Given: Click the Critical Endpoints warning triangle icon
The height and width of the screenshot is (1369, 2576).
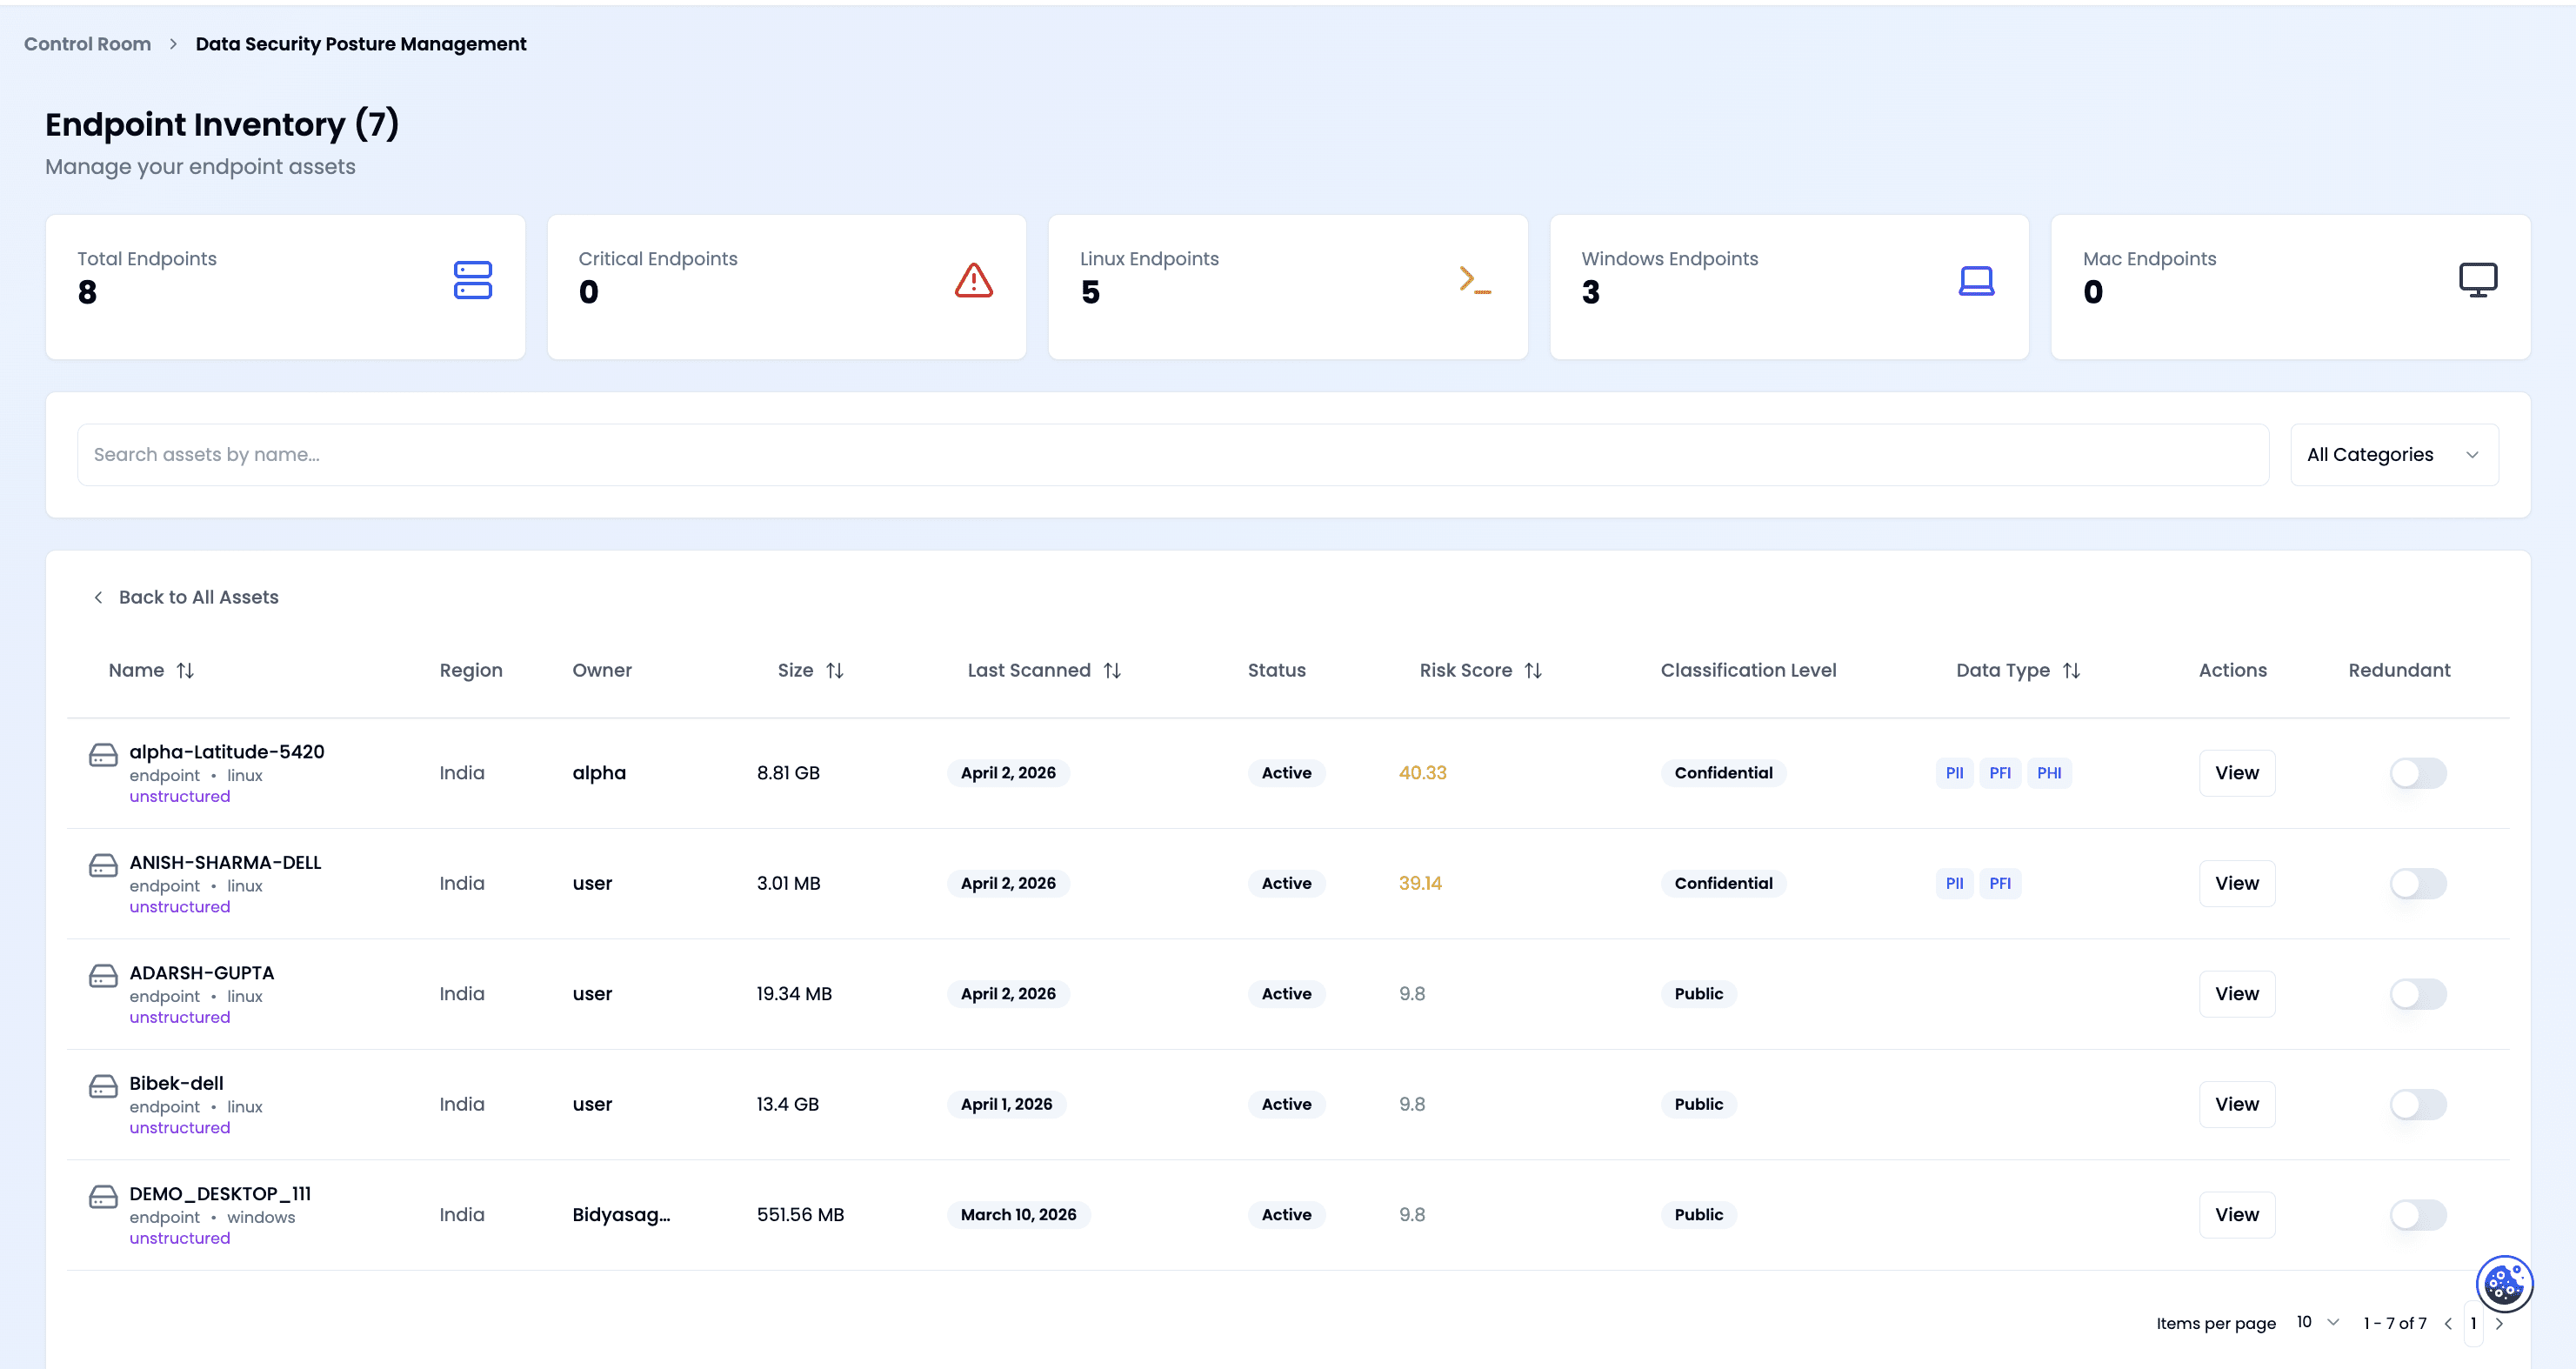Looking at the screenshot, I should tap(973, 280).
